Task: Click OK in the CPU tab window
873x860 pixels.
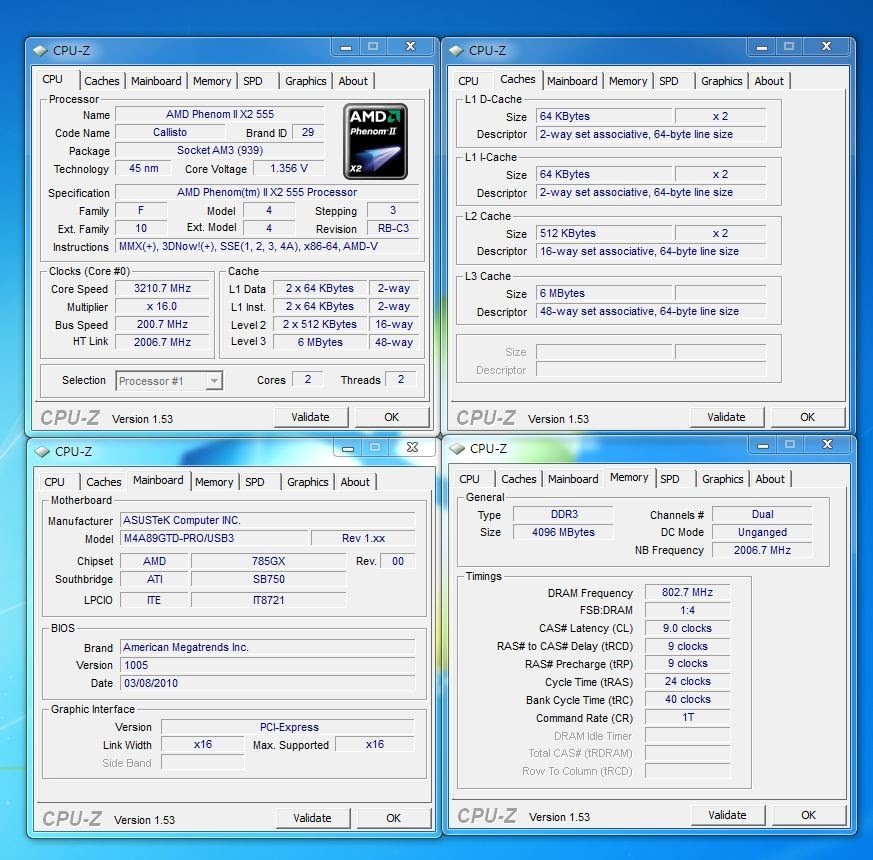Action: coord(391,417)
